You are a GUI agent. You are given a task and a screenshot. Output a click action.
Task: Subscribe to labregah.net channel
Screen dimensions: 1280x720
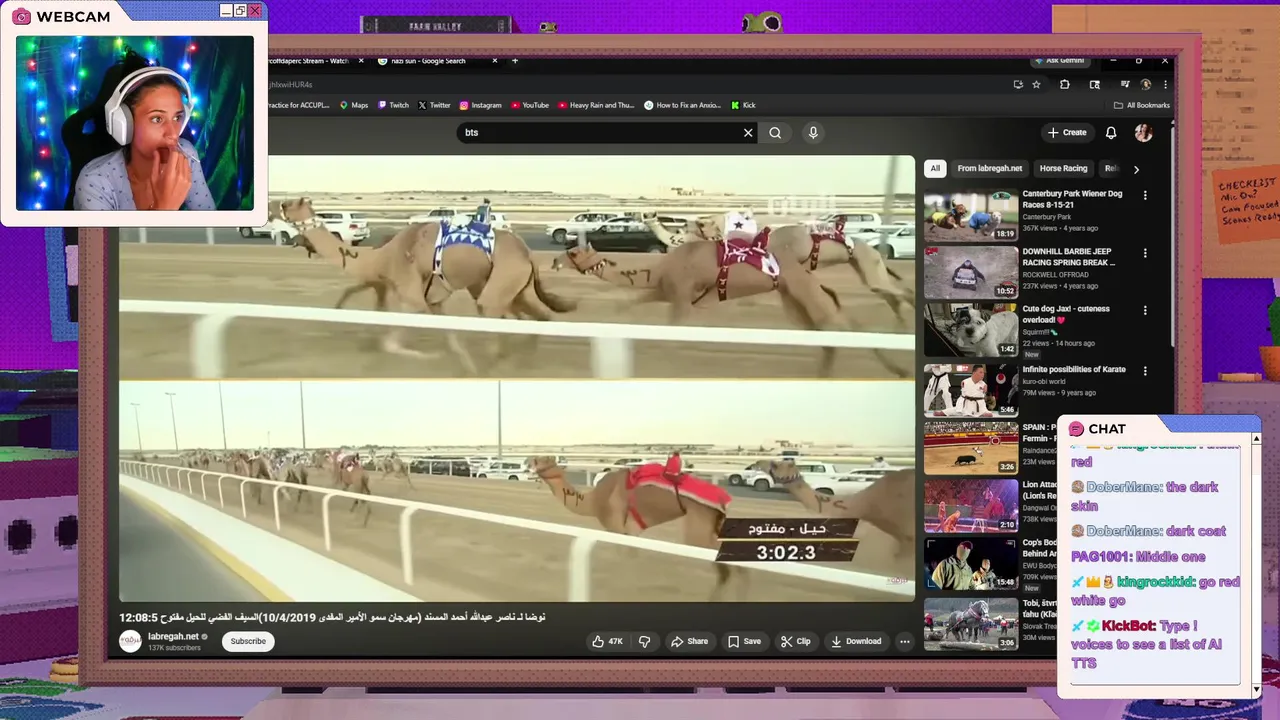tap(248, 641)
